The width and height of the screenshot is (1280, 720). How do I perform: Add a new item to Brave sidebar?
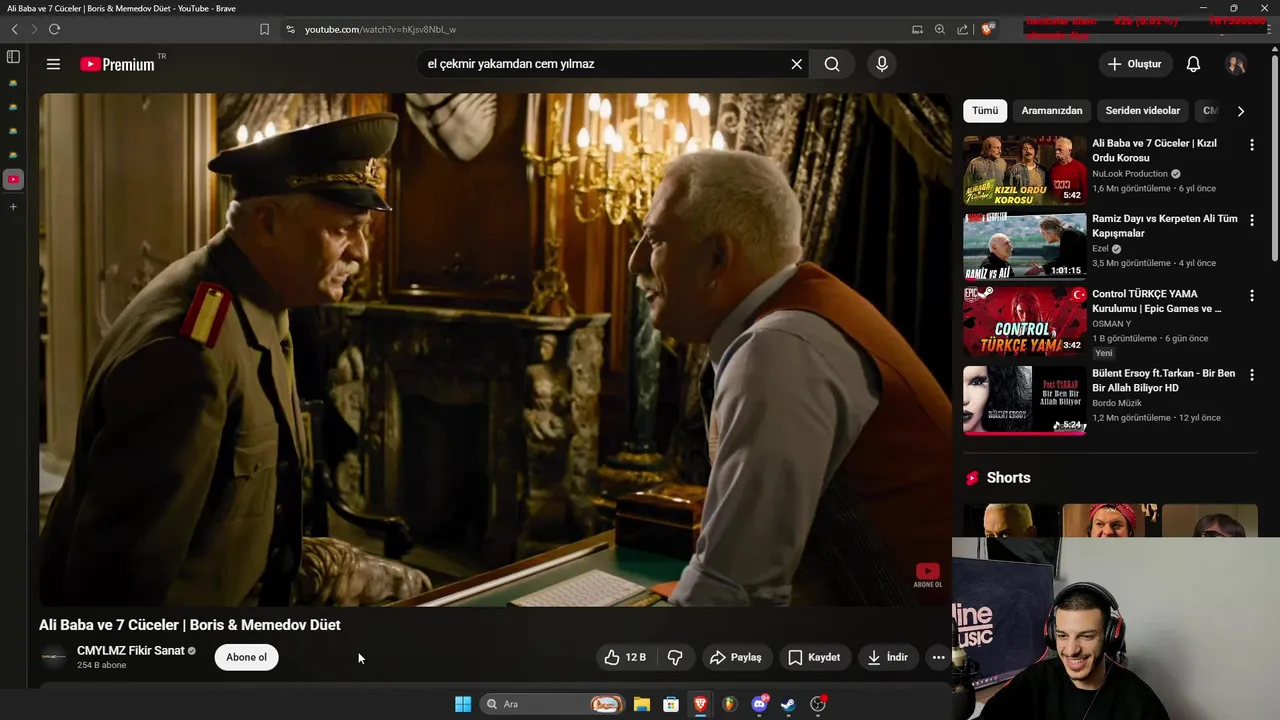[x=13, y=207]
